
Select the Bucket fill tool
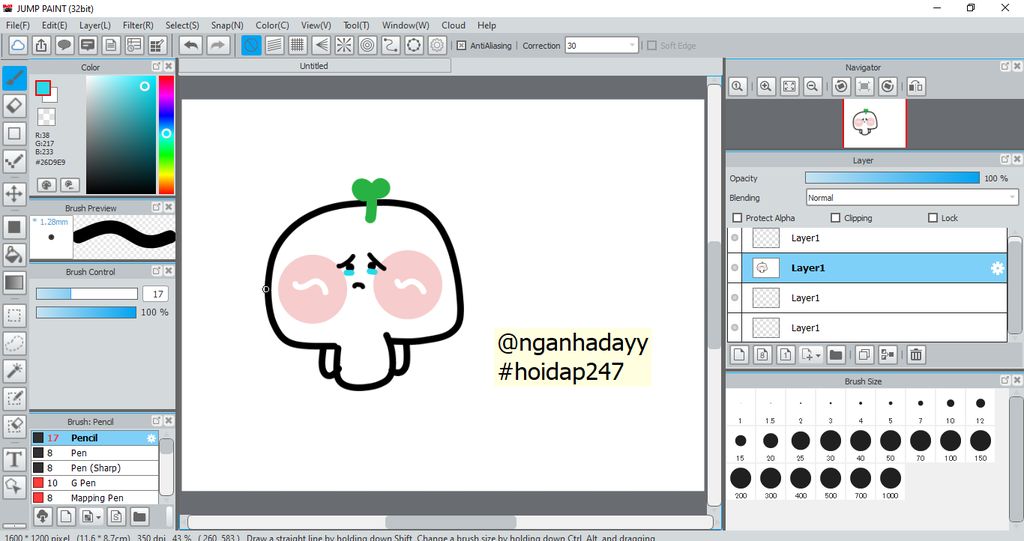coord(15,255)
